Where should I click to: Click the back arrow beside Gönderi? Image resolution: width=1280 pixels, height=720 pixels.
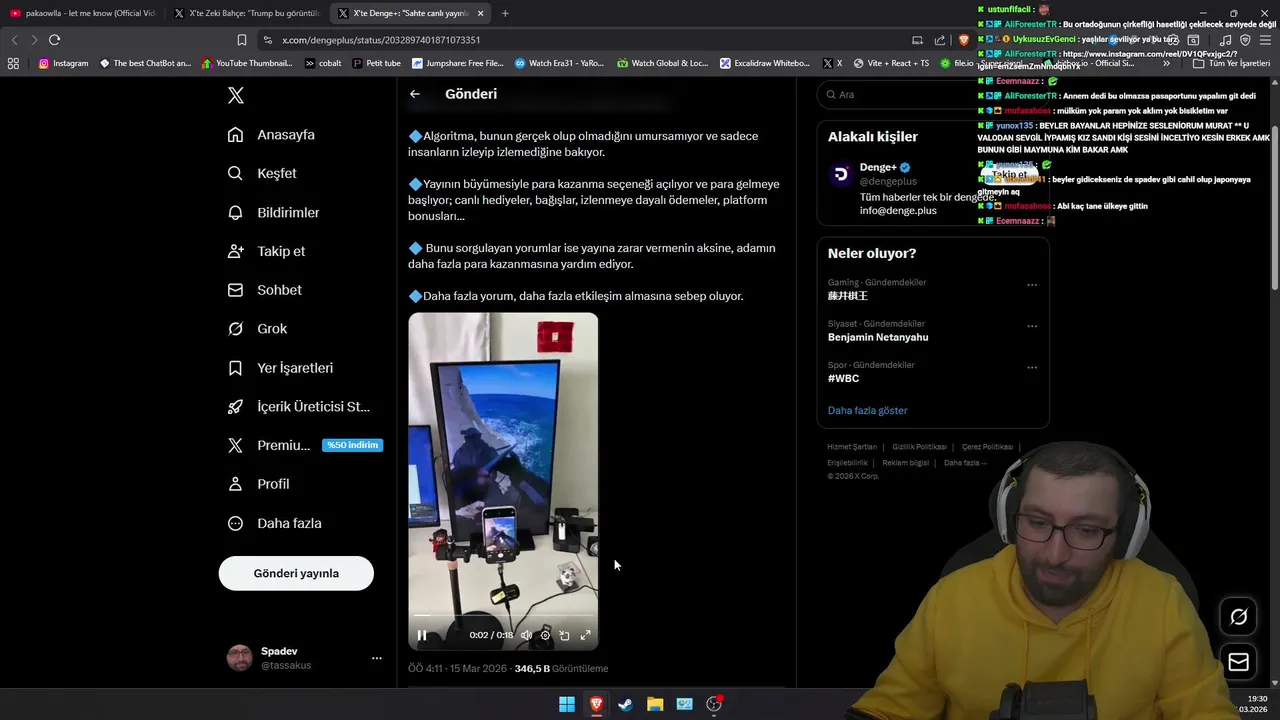coord(415,94)
